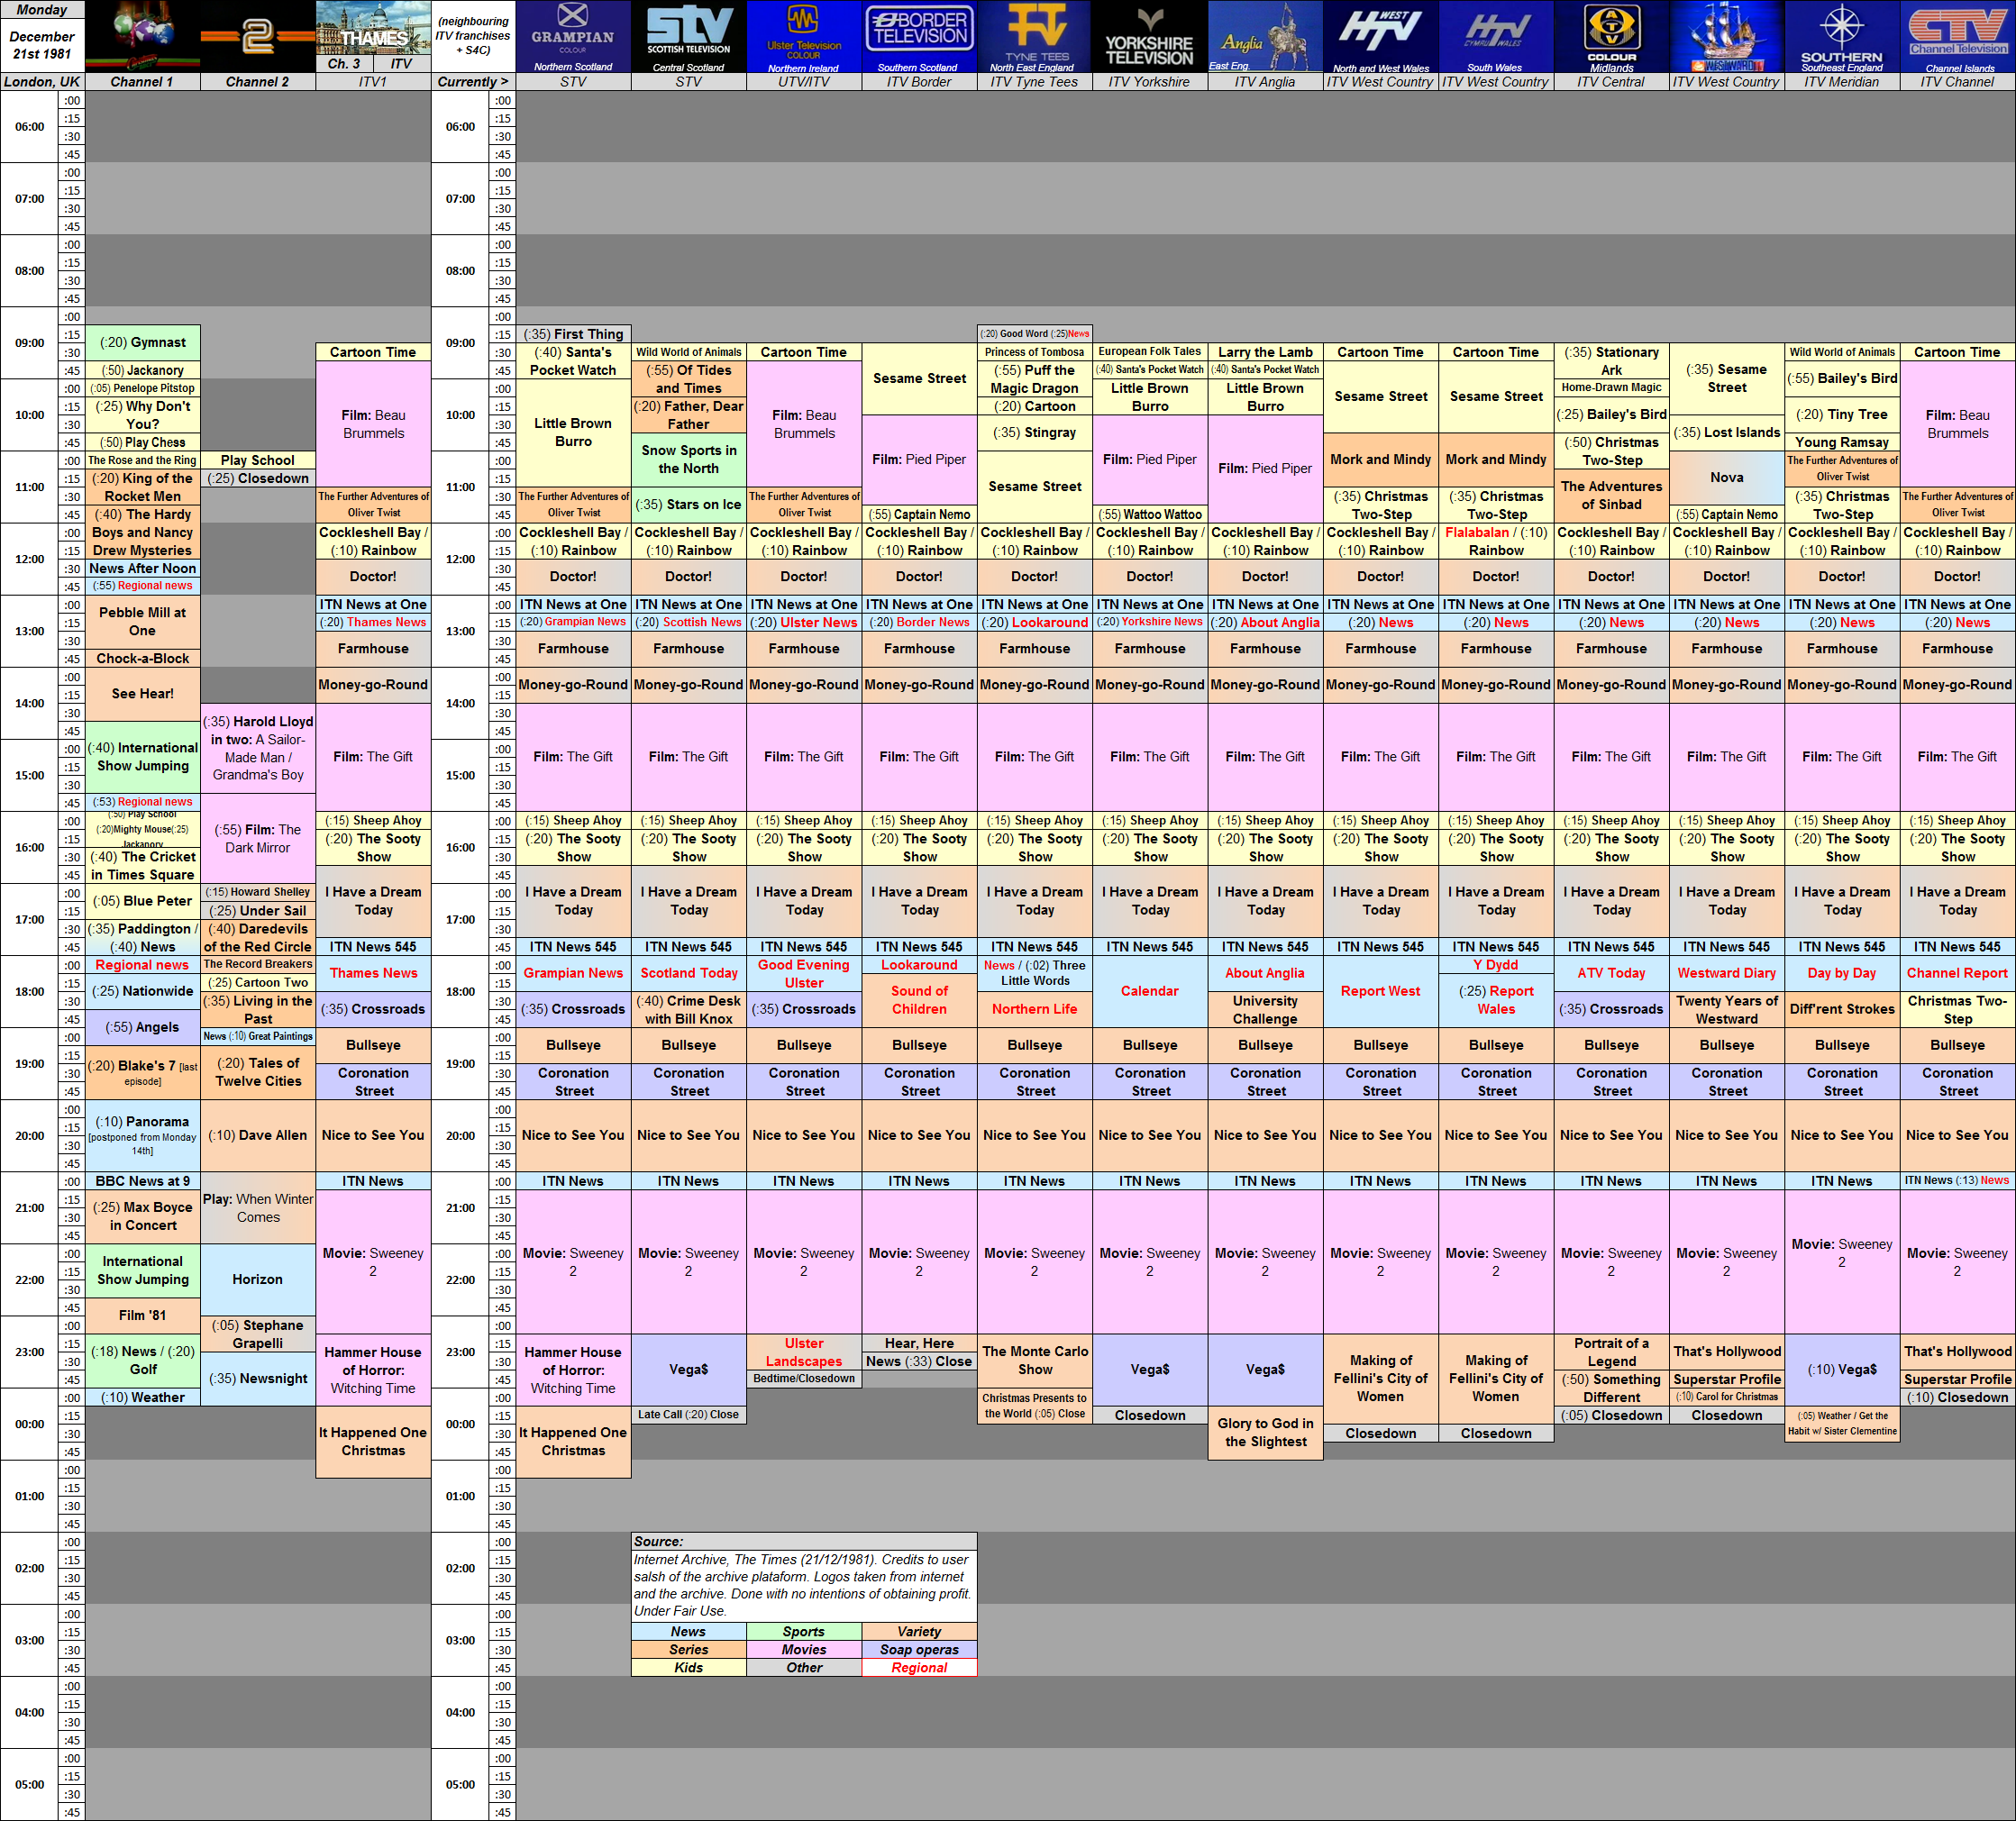Select the Yorkshire Television logo
Image resolution: width=2016 pixels, height=1821 pixels.
(x=1150, y=36)
